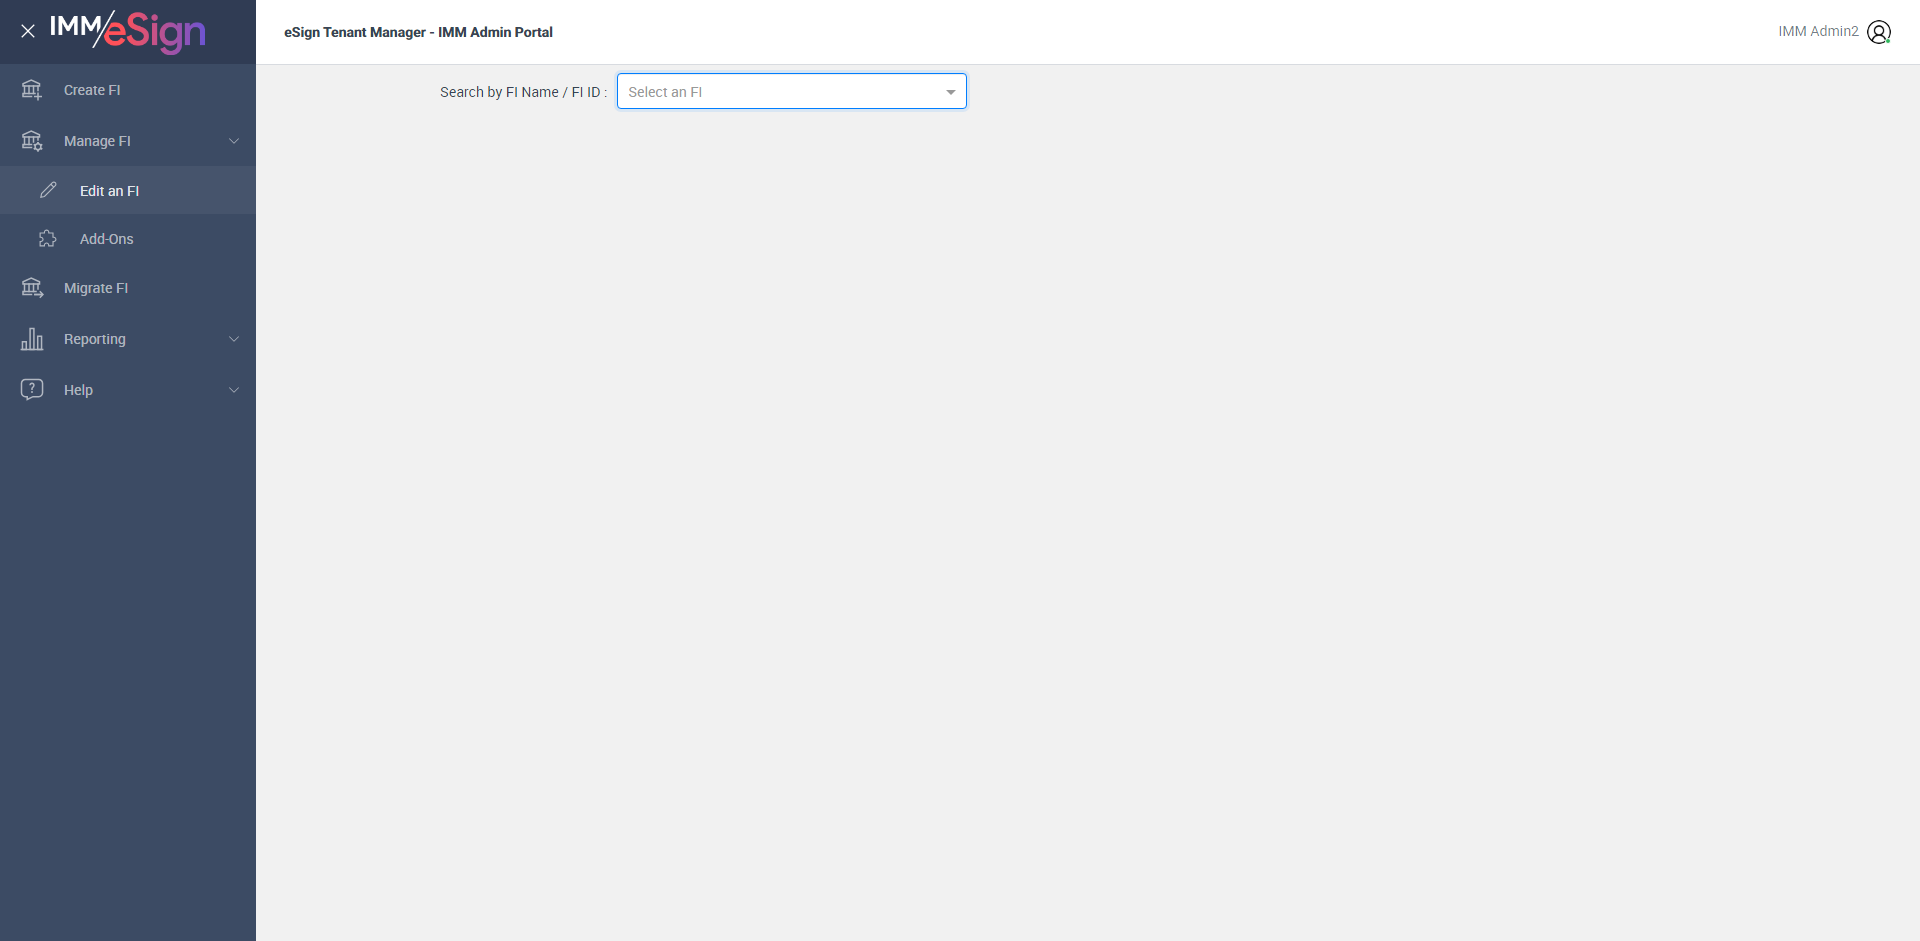Open the user profile avatar icon

[1879, 32]
